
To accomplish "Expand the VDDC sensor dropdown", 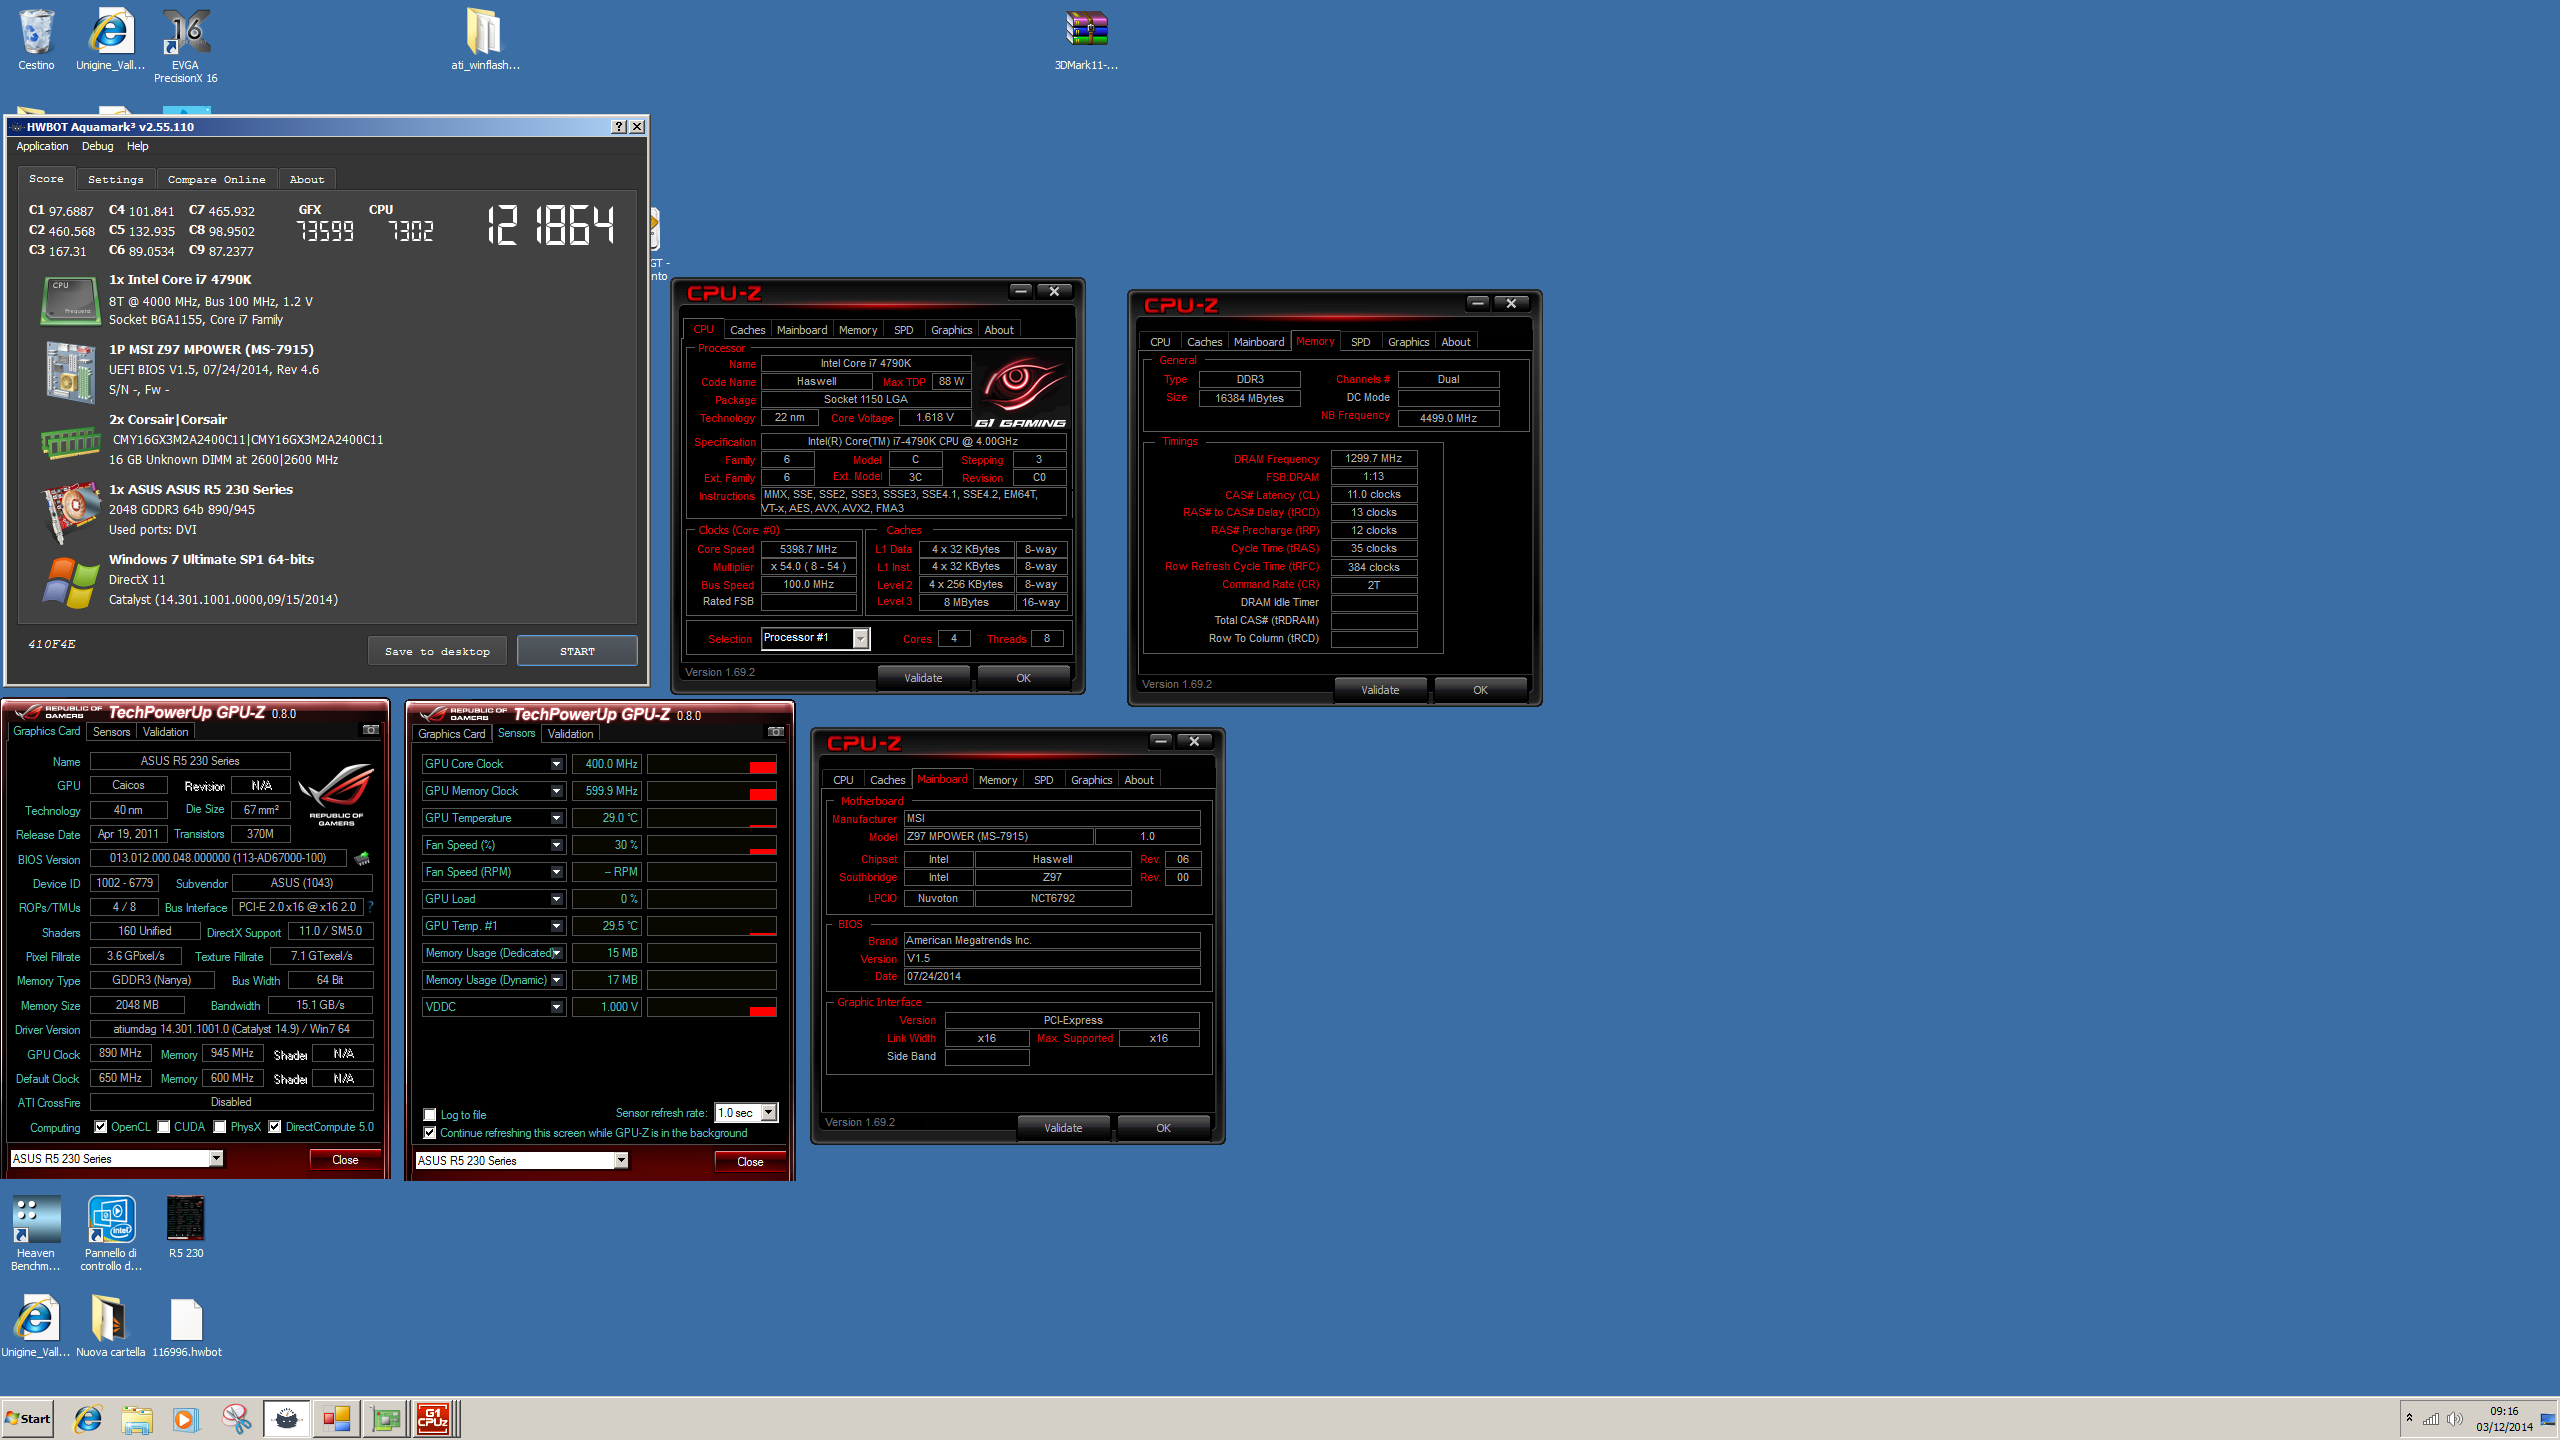I will tap(557, 1007).
